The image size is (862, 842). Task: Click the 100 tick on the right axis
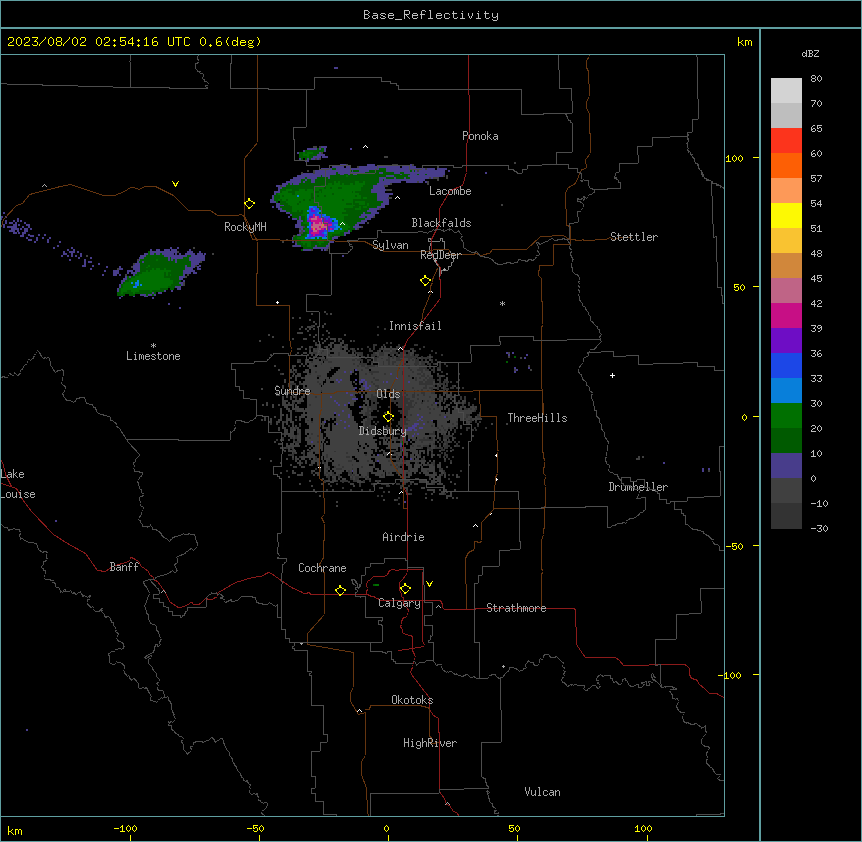coord(734,158)
